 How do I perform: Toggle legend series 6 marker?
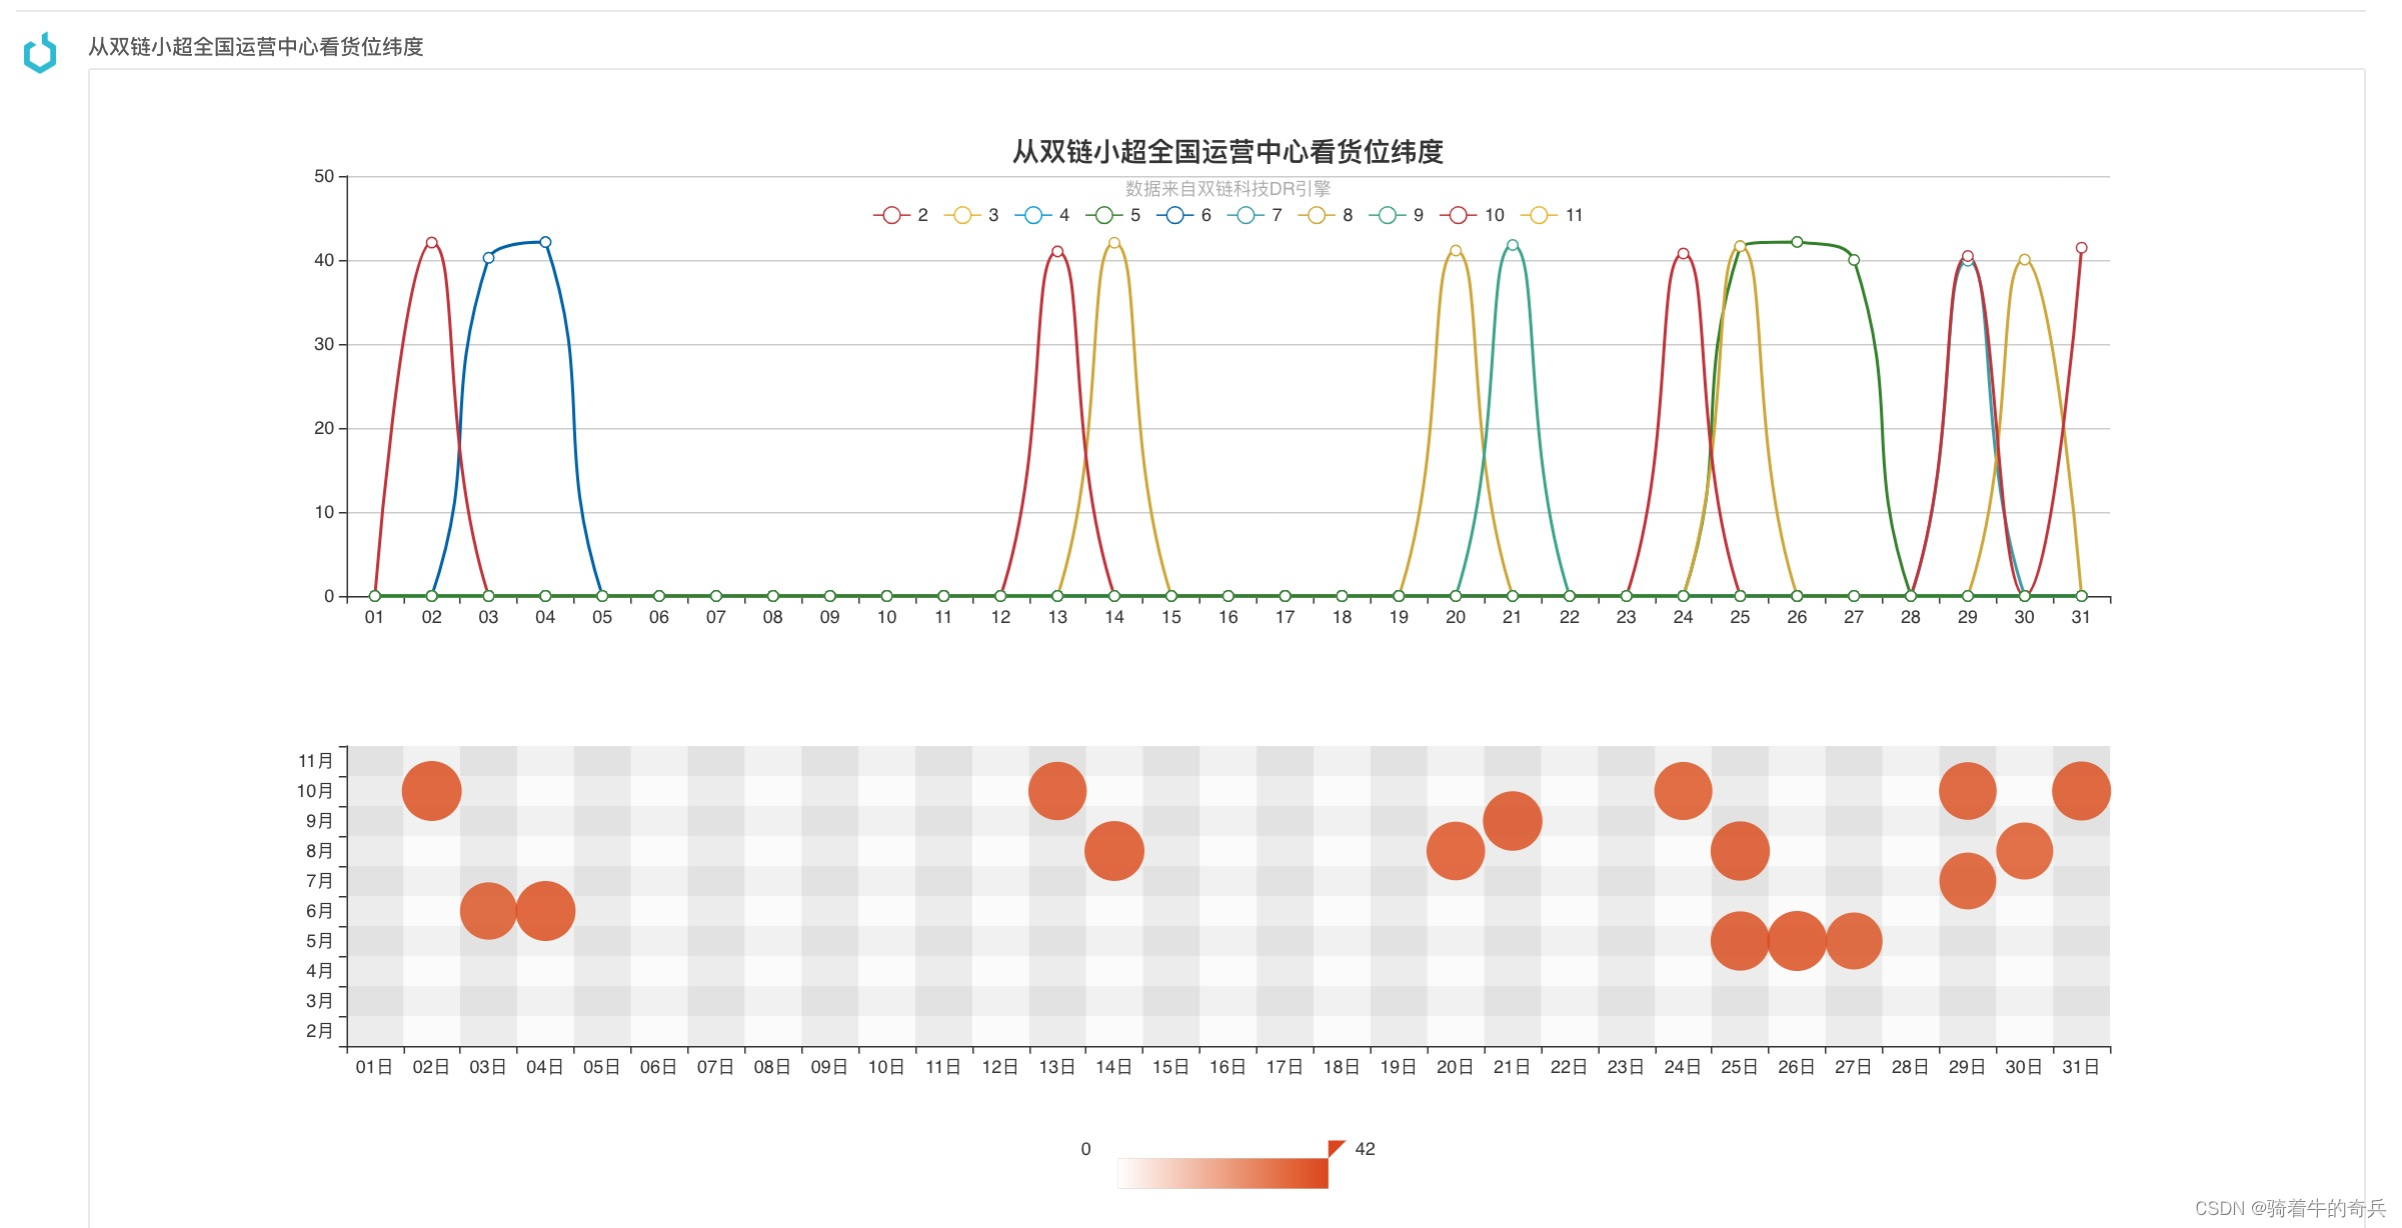pyautogui.click(x=1175, y=215)
